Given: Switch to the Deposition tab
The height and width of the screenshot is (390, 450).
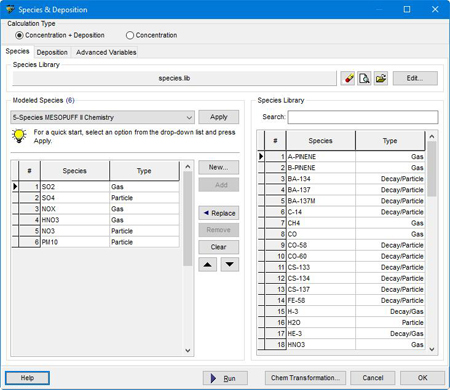Looking at the screenshot, I should [x=52, y=52].
